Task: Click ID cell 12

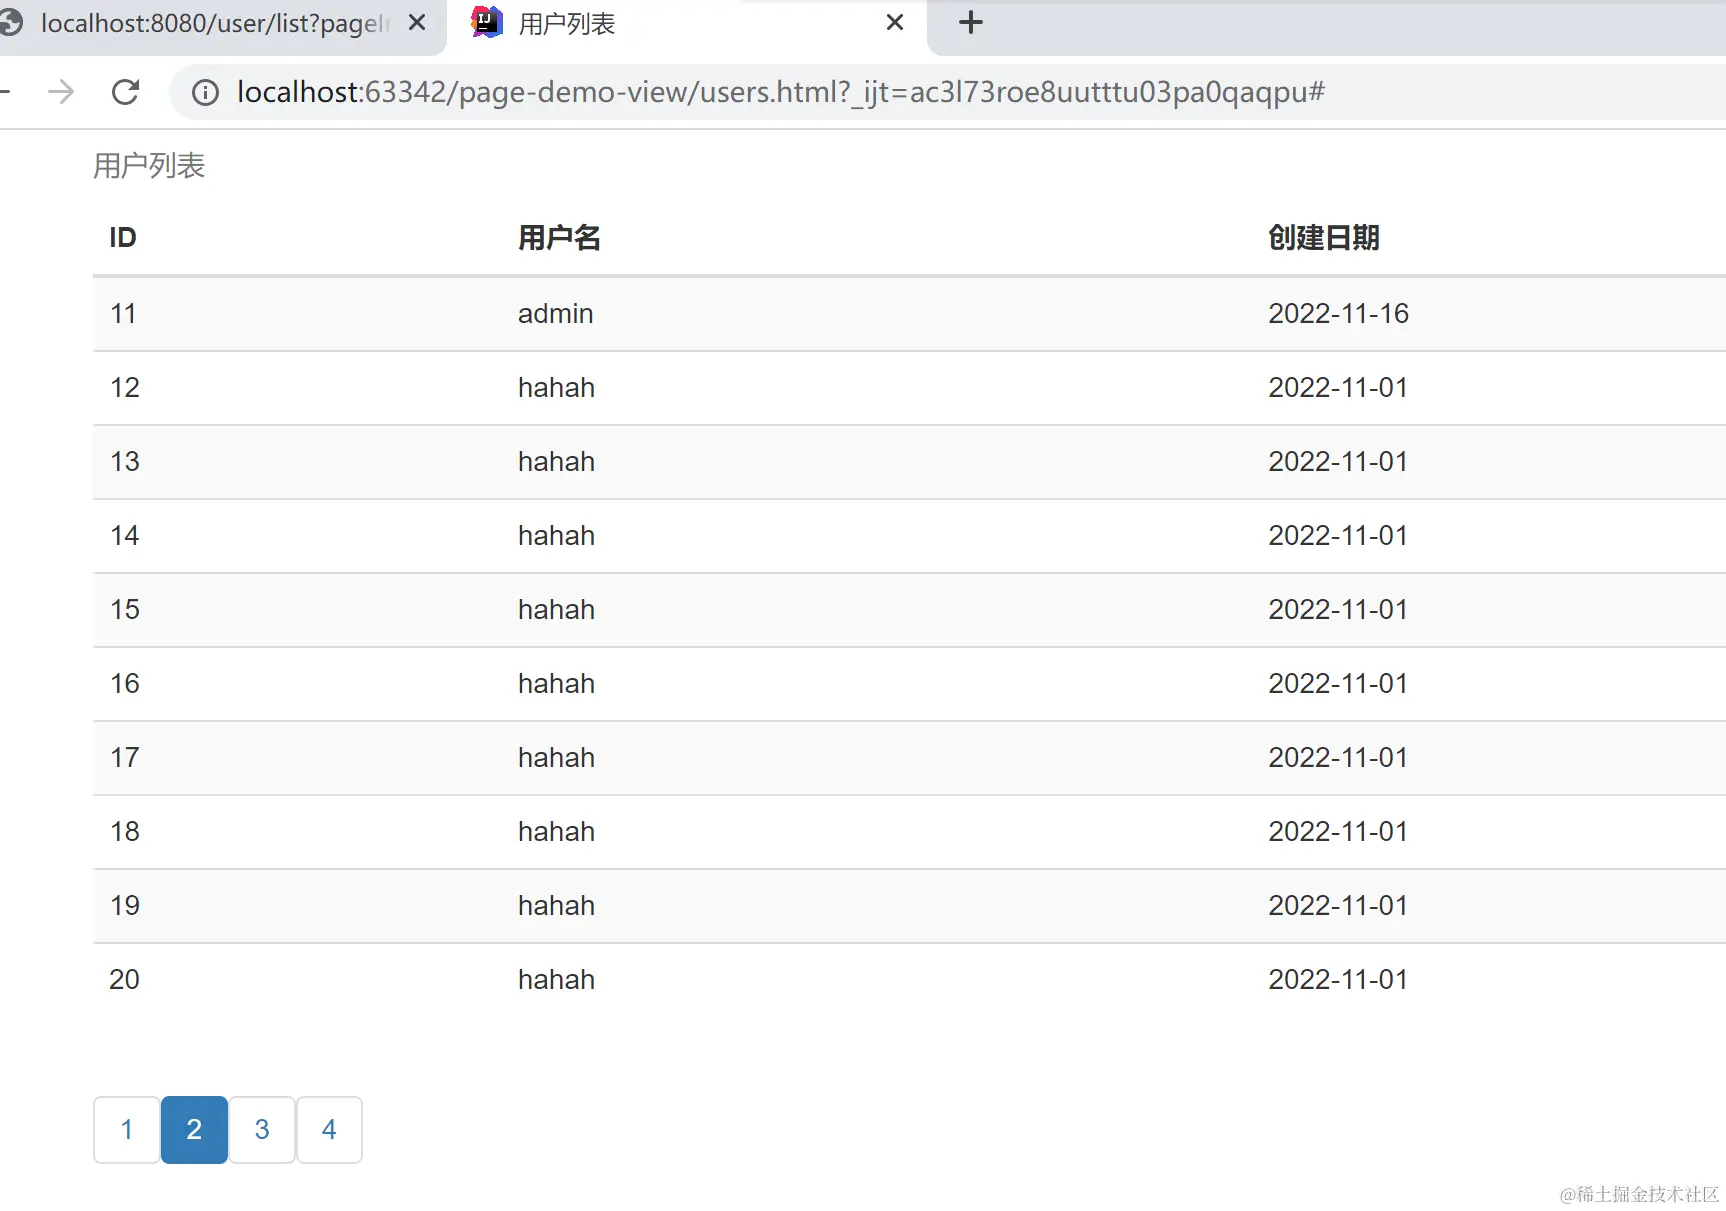Action: [125, 388]
